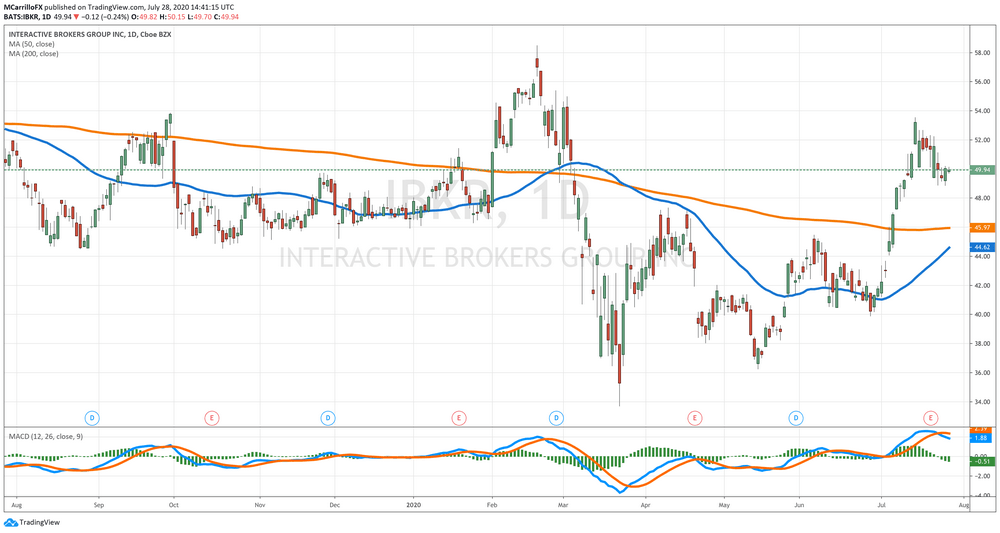Click the blue 1.88 MACD value label
Screen dimensions: 1000x533
pyautogui.click(x=982, y=438)
